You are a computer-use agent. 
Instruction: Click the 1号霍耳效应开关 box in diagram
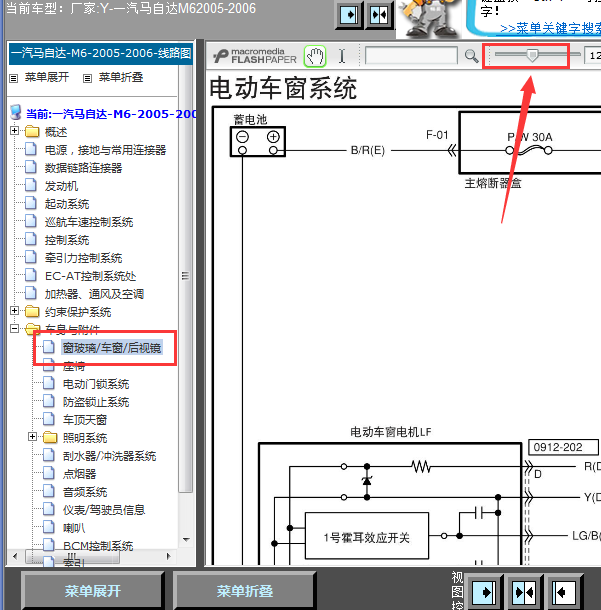pyautogui.click(x=367, y=536)
